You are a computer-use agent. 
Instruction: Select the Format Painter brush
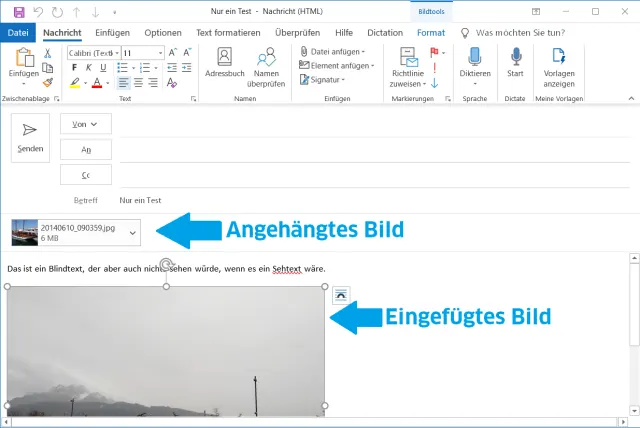coord(48,82)
